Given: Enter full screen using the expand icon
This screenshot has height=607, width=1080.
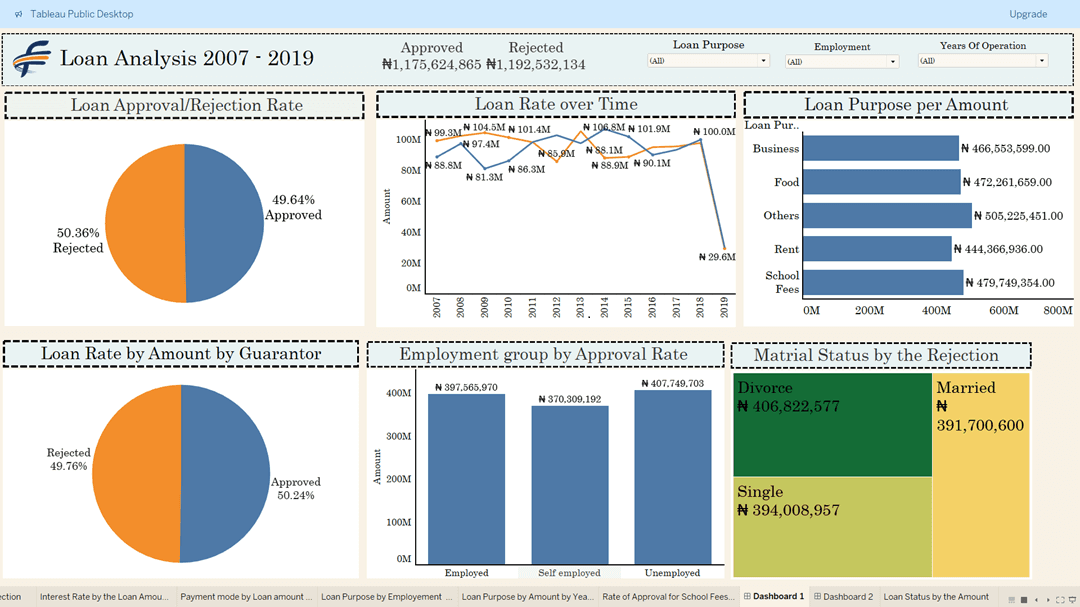Looking at the screenshot, I should (x=1060, y=599).
